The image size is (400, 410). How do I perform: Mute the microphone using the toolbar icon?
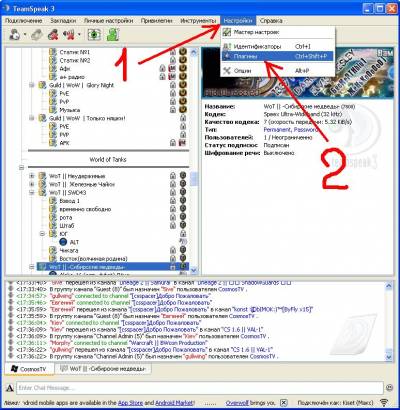53,35
